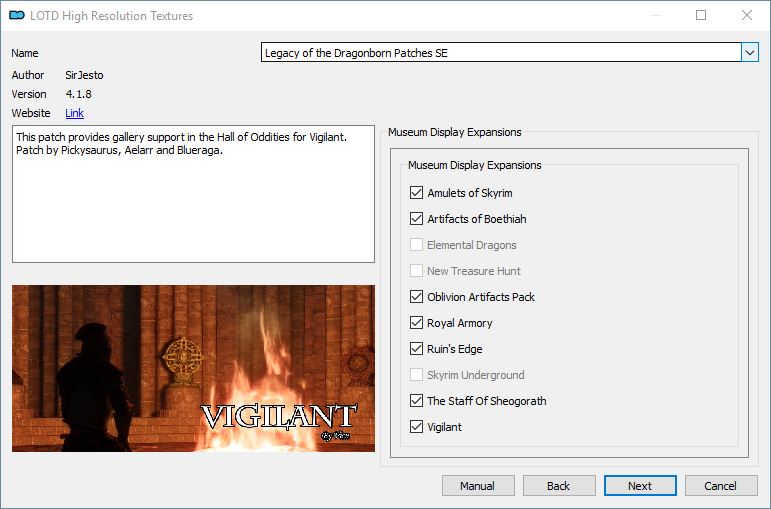Click the Oblivion Artifacts Pack label
The width and height of the screenshot is (771, 509).
point(481,297)
